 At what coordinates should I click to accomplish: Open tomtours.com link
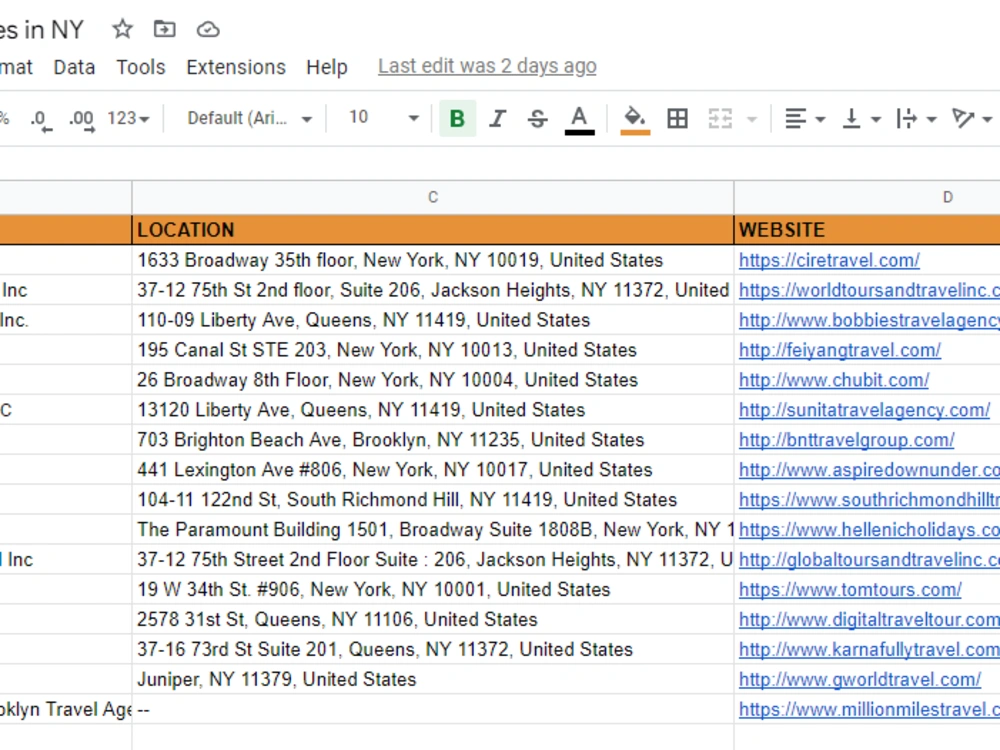850,590
